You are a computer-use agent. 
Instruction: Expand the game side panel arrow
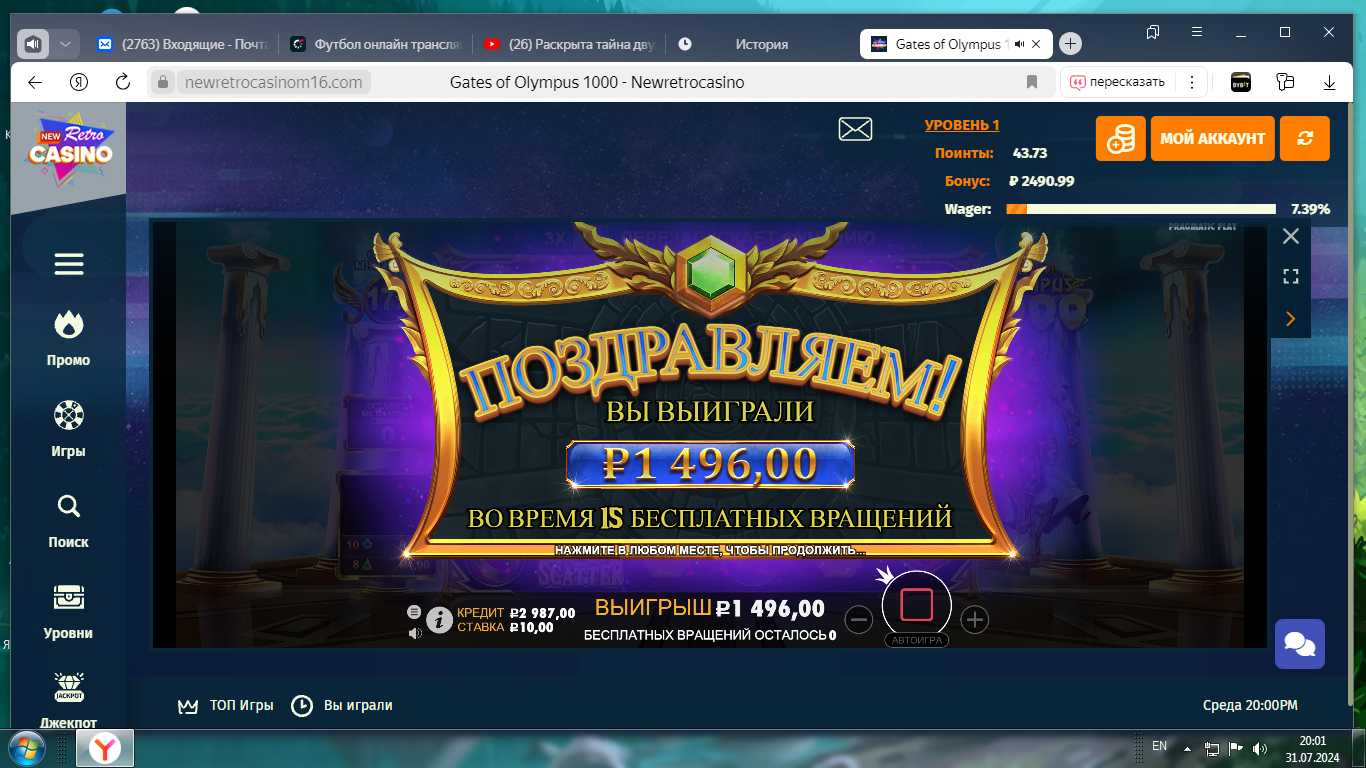(1291, 319)
